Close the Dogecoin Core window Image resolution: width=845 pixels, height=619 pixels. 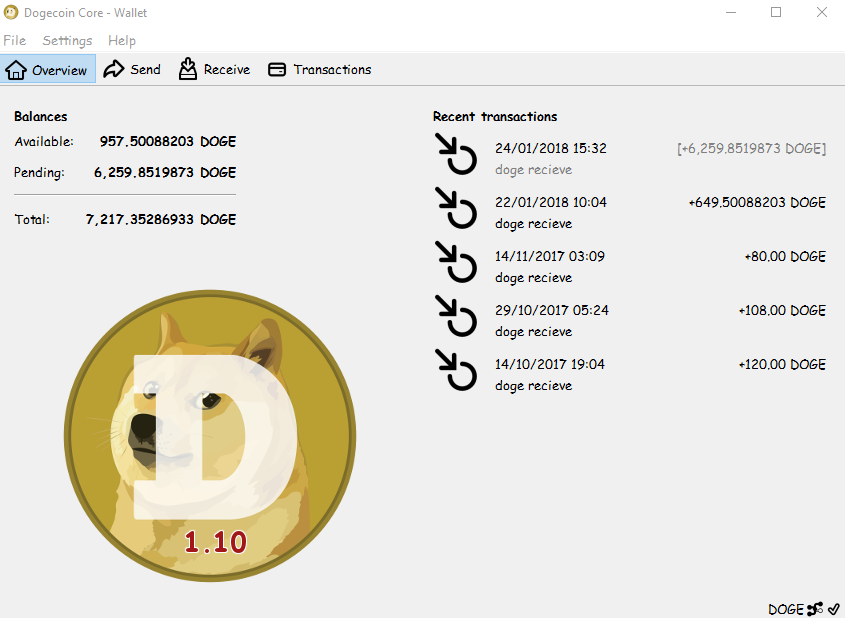point(822,12)
